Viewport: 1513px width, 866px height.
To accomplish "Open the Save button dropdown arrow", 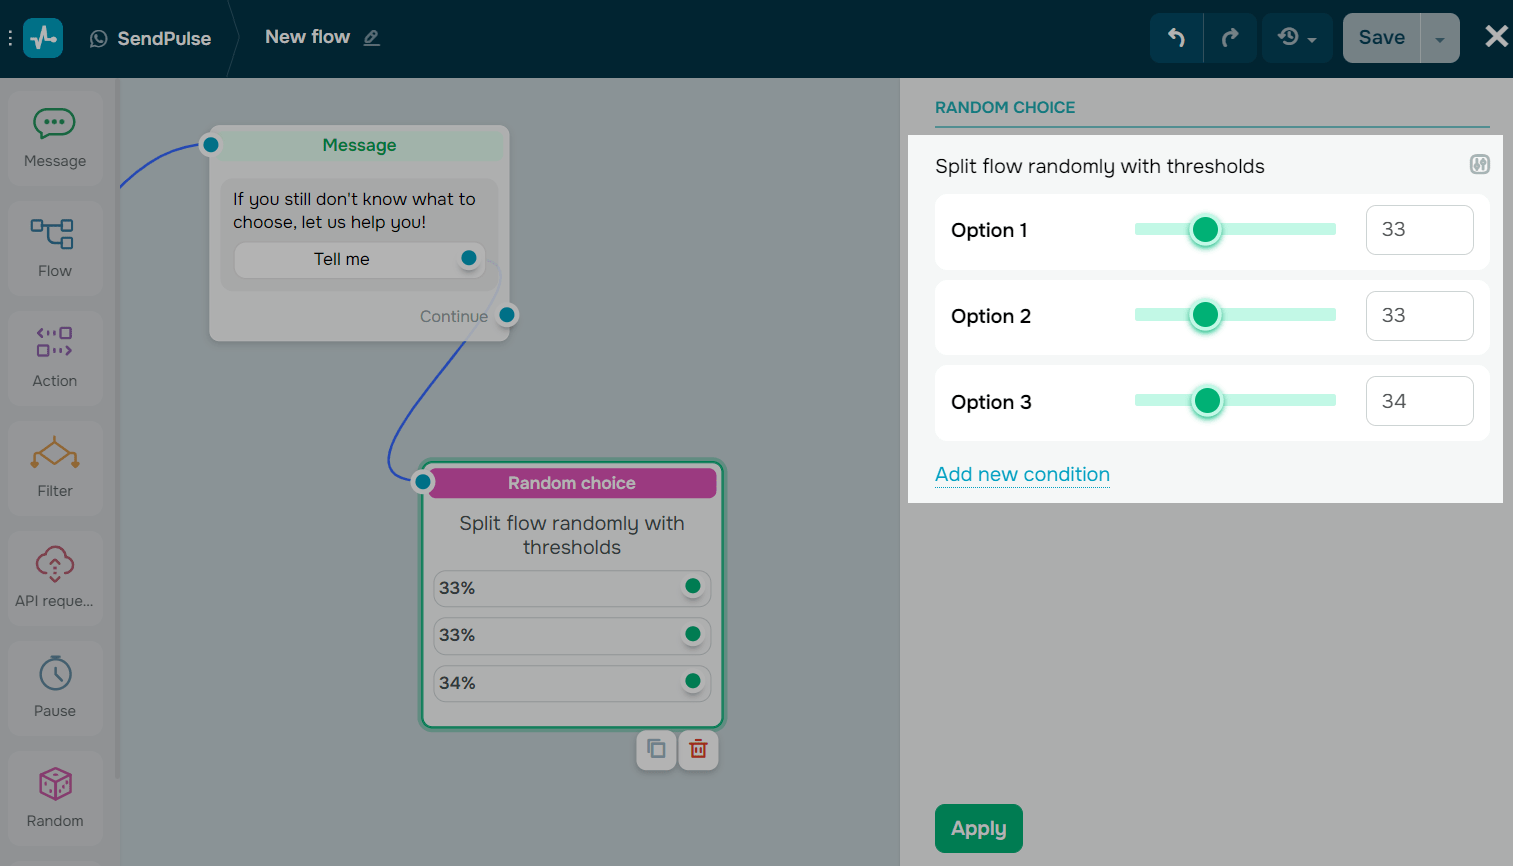I will point(1440,37).
